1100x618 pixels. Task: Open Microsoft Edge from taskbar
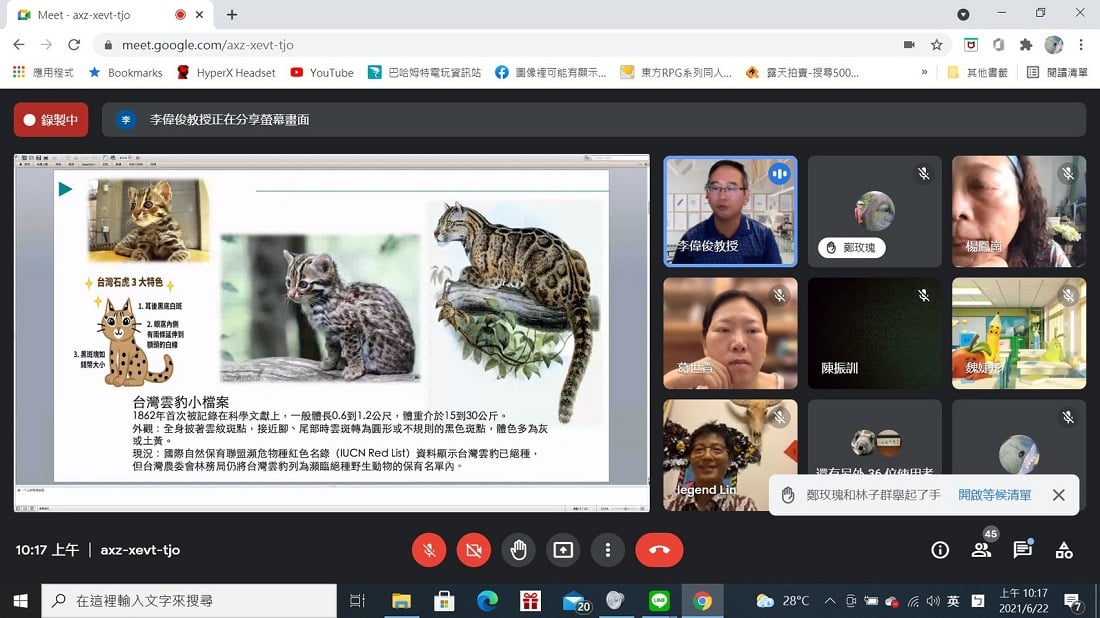pyautogui.click(x=487, y=601)
